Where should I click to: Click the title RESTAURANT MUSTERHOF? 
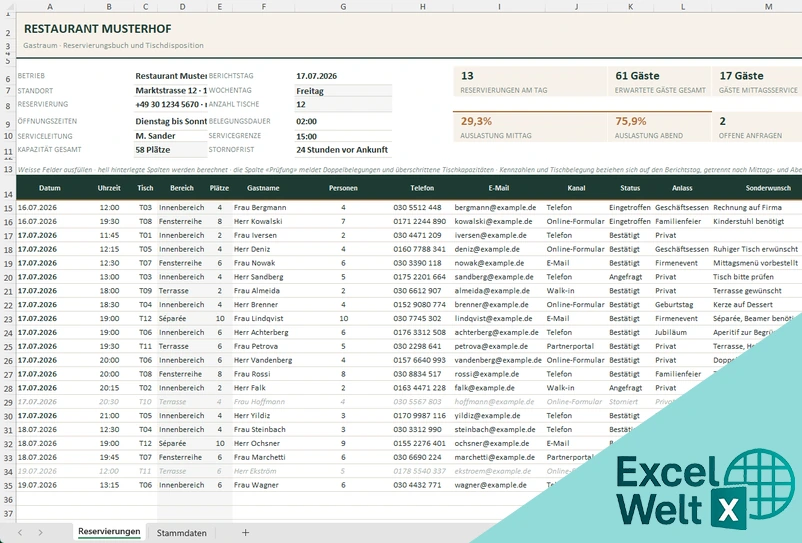tap(98, 29)
